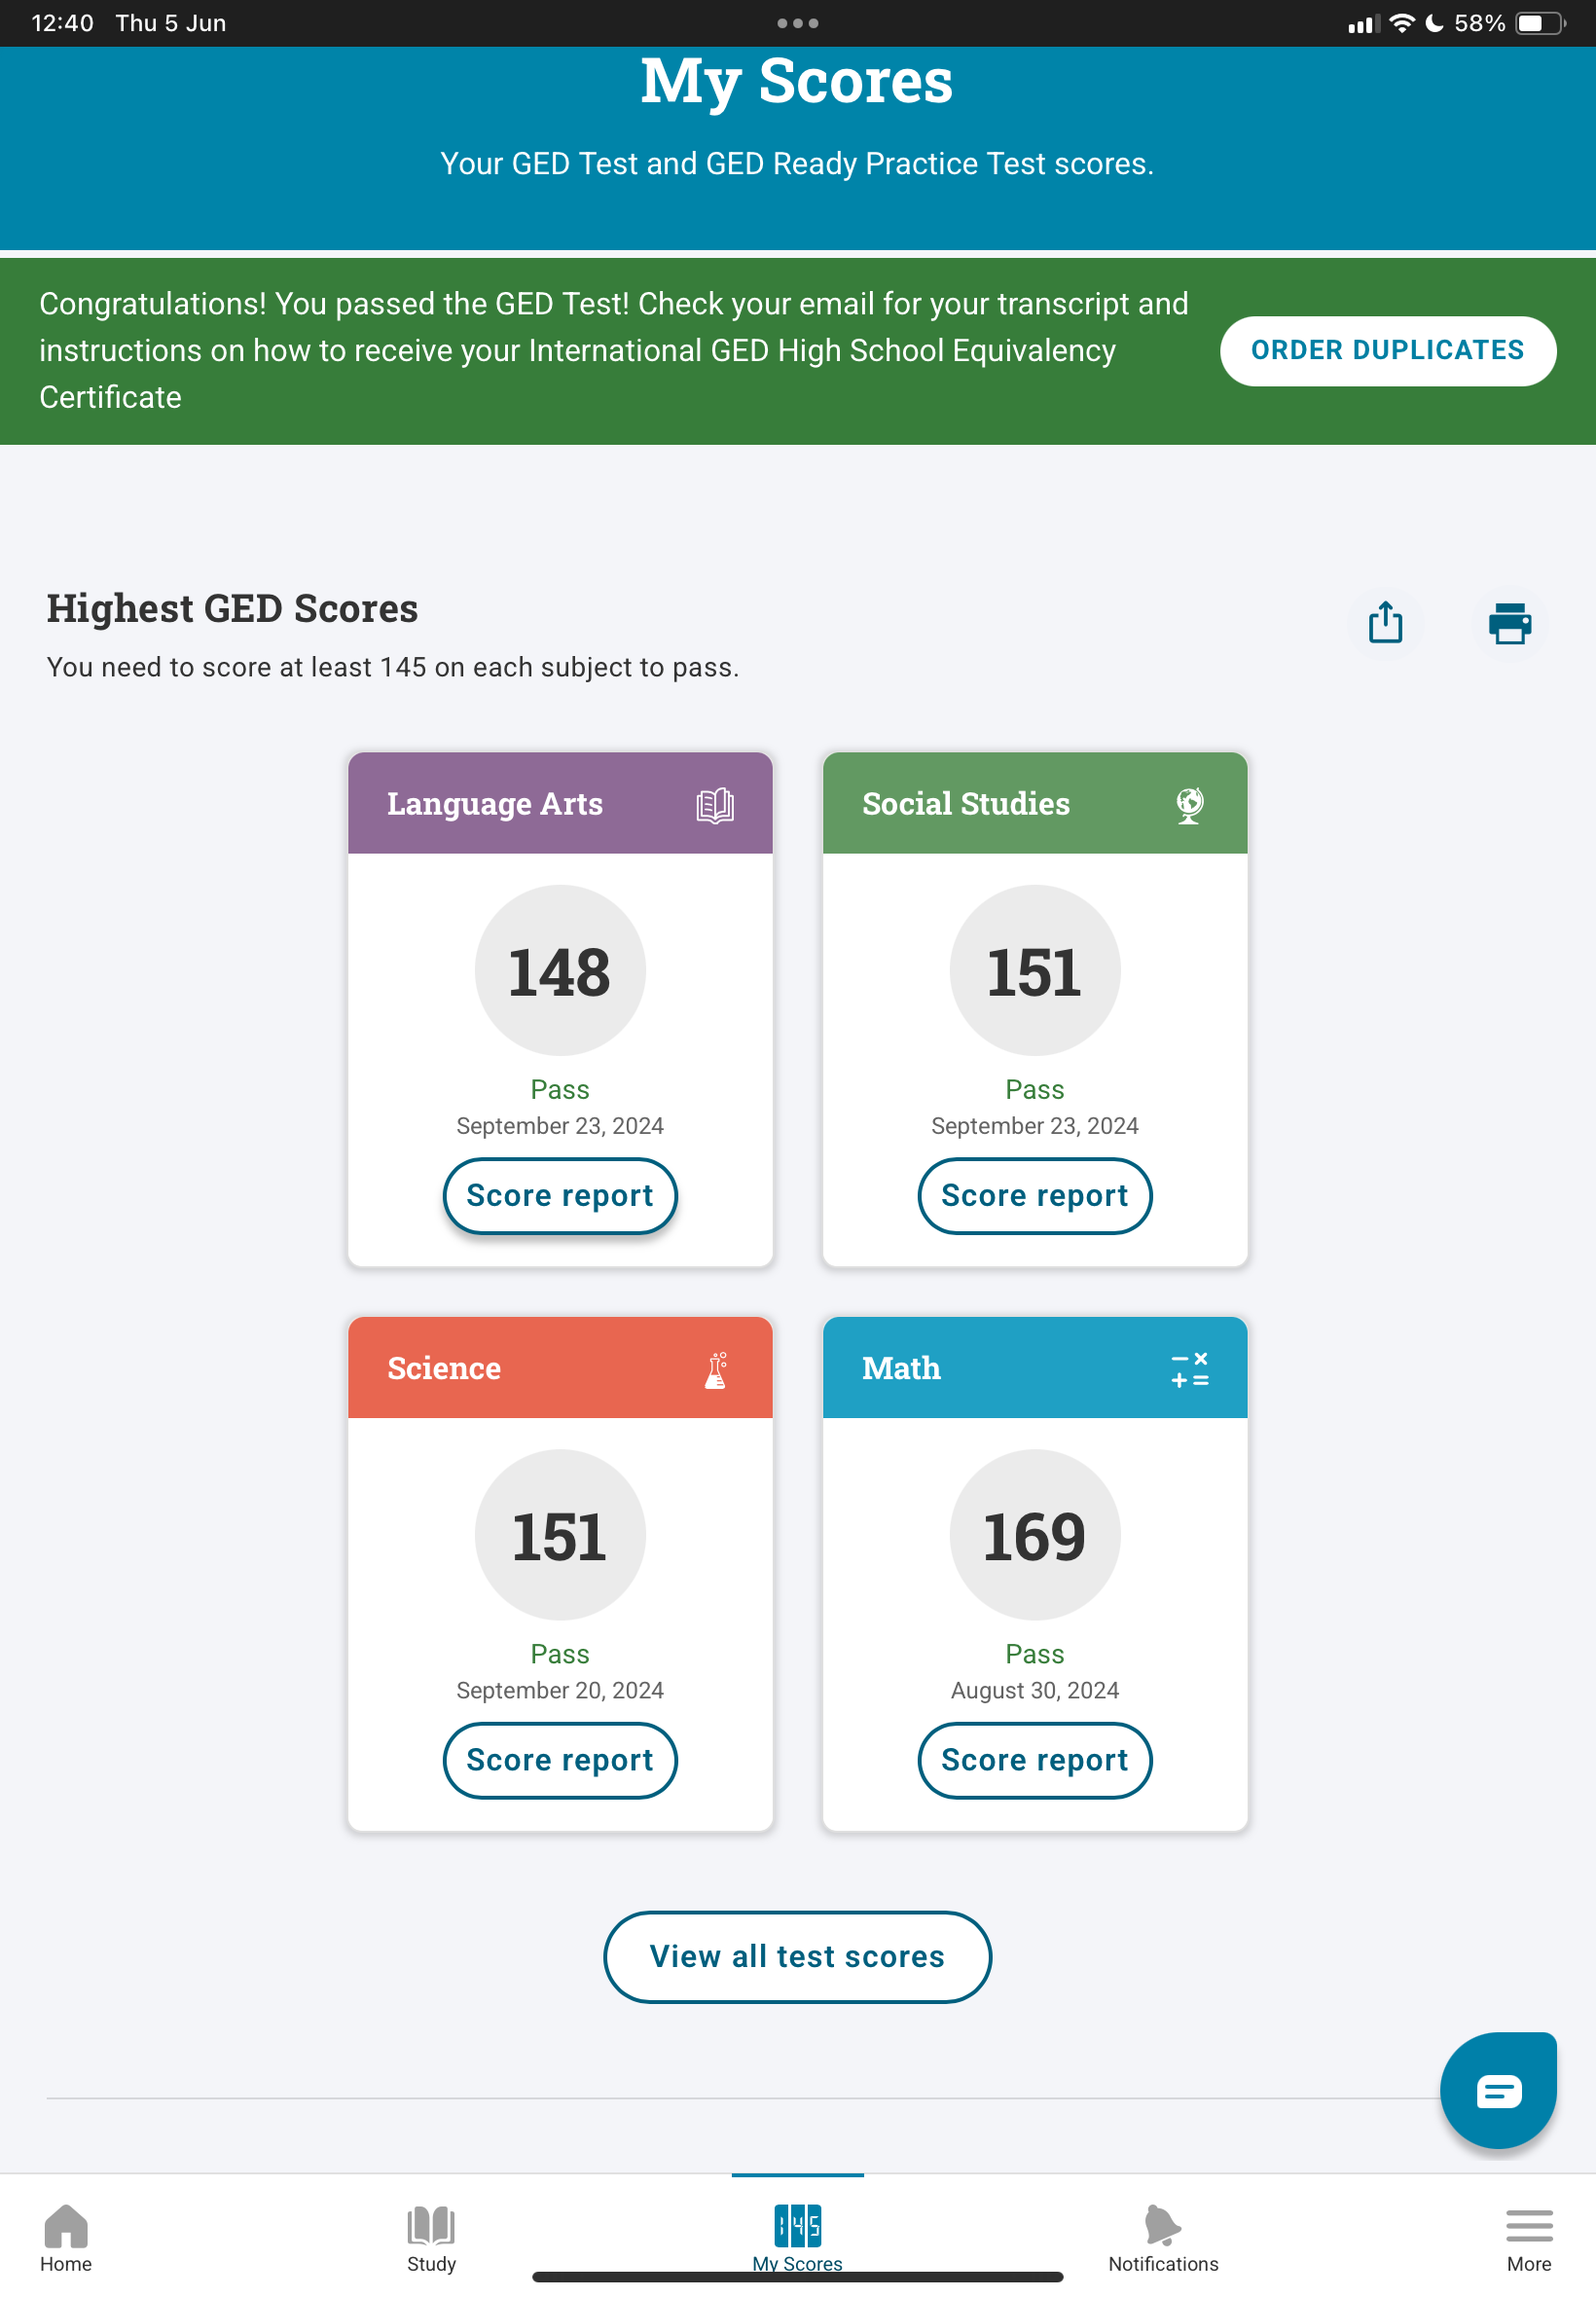1596x2297 pixels.
Task: Tap the Math card header
Action: click(x=1034, y=1368)
